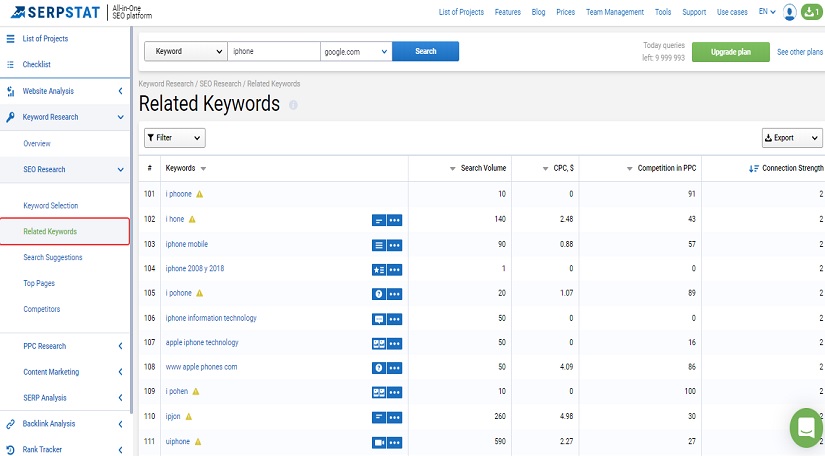
Task: Click SERP feature icon in 'iphone mobile' row
Action: 379,245
